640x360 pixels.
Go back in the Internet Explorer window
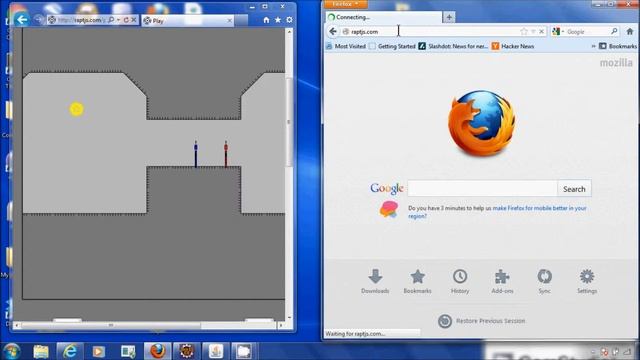click(22, 20)
